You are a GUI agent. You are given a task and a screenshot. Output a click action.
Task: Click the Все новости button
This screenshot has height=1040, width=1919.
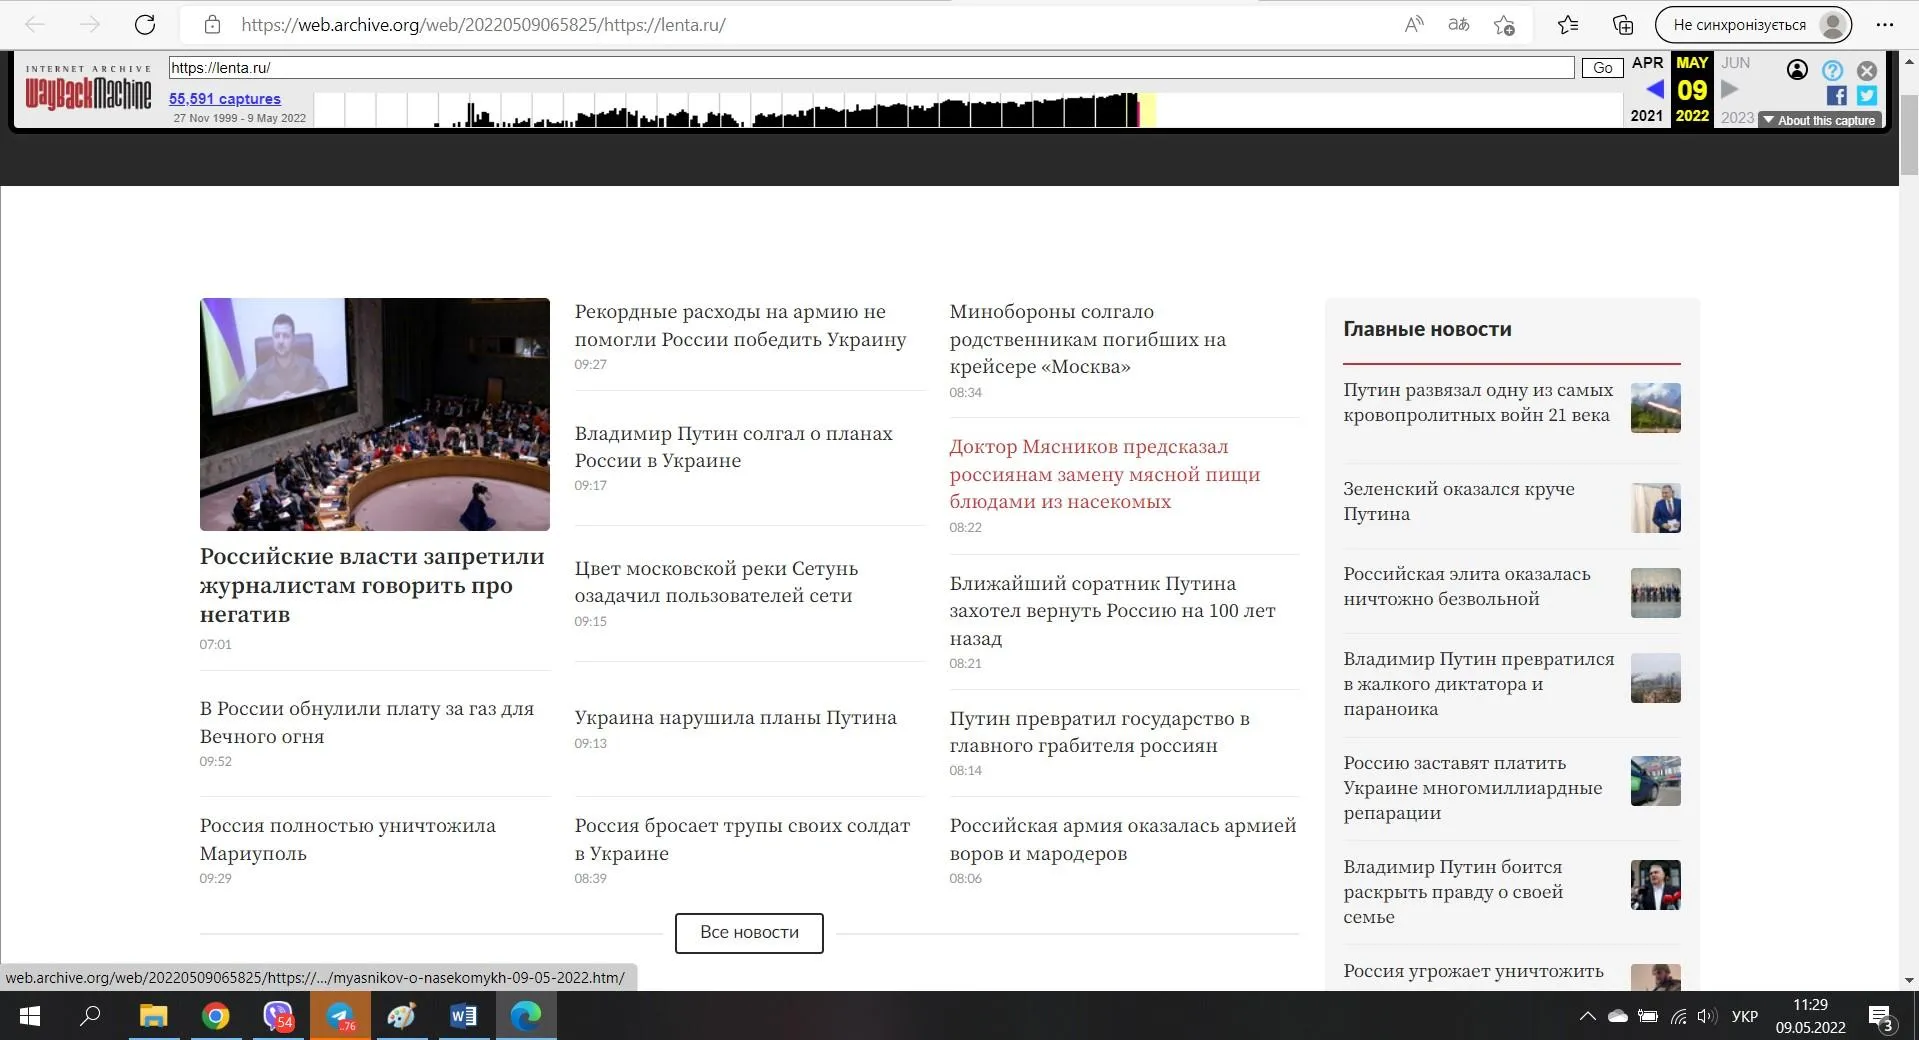[x=749, y=933]
